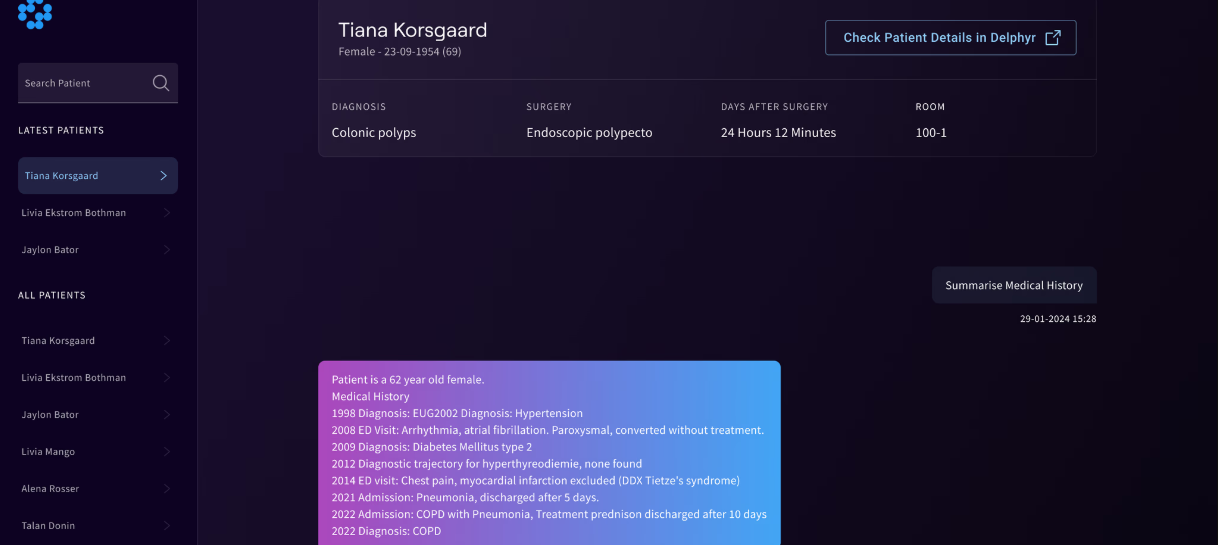Click the Summarise Medical History message
The image size is (1218, 545).
(x=1014, y=285)
